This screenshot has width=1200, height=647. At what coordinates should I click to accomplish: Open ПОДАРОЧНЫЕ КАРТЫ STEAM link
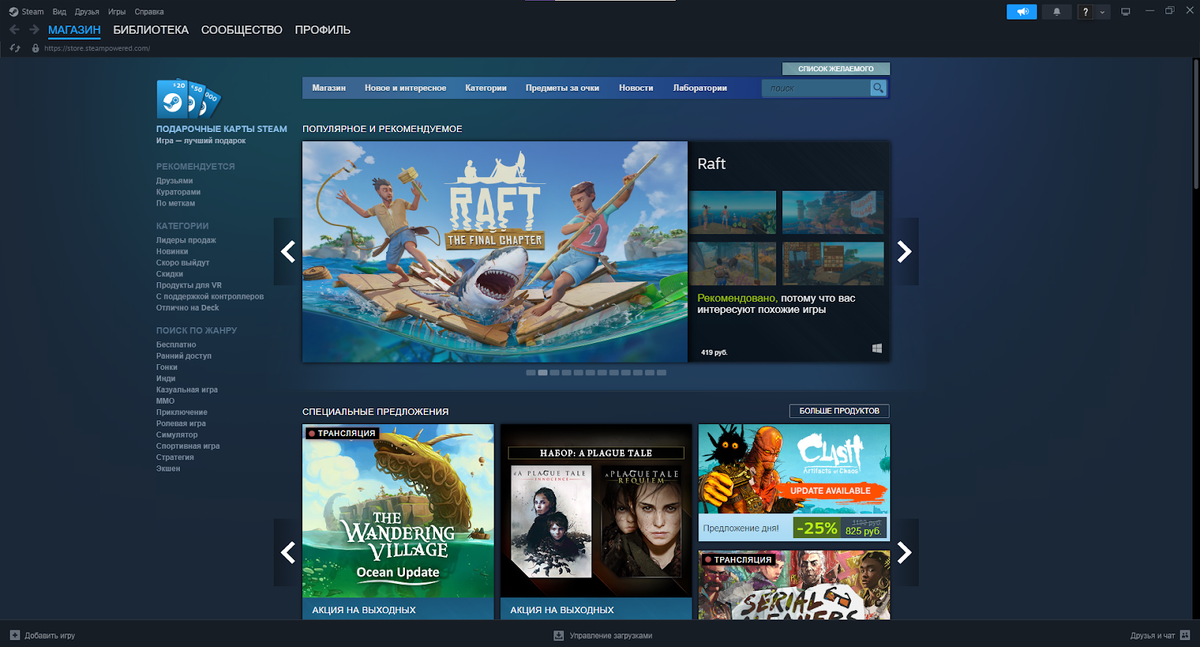click(221, 129)
